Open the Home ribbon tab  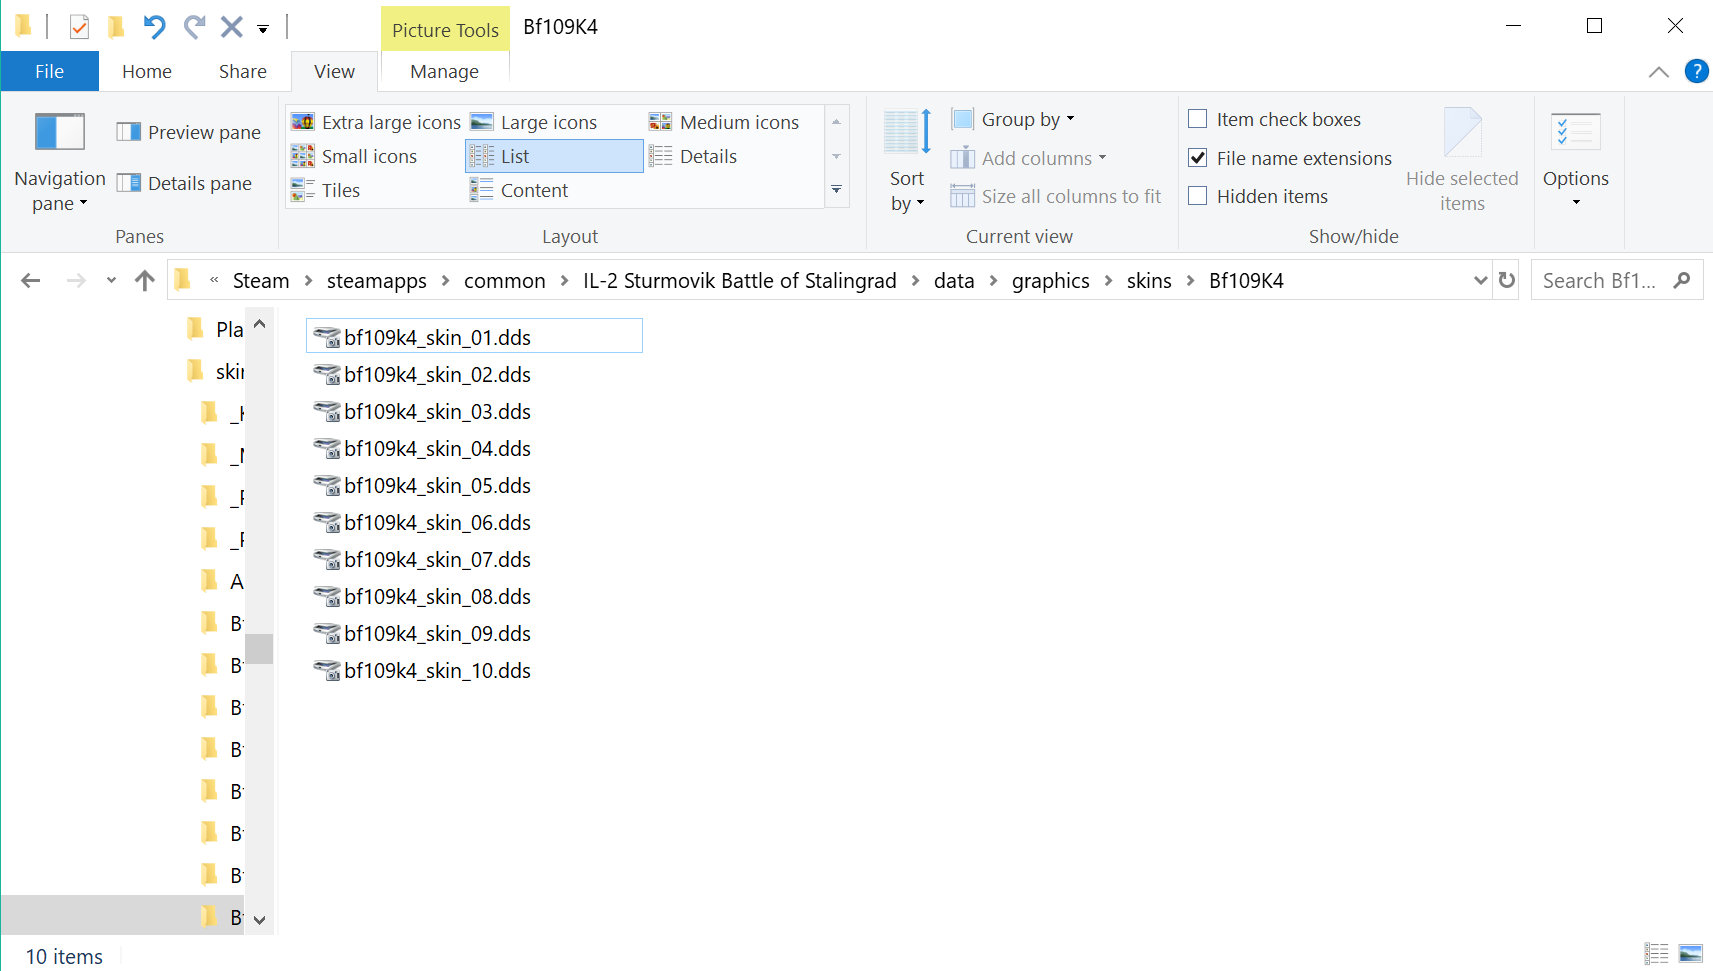147,71
